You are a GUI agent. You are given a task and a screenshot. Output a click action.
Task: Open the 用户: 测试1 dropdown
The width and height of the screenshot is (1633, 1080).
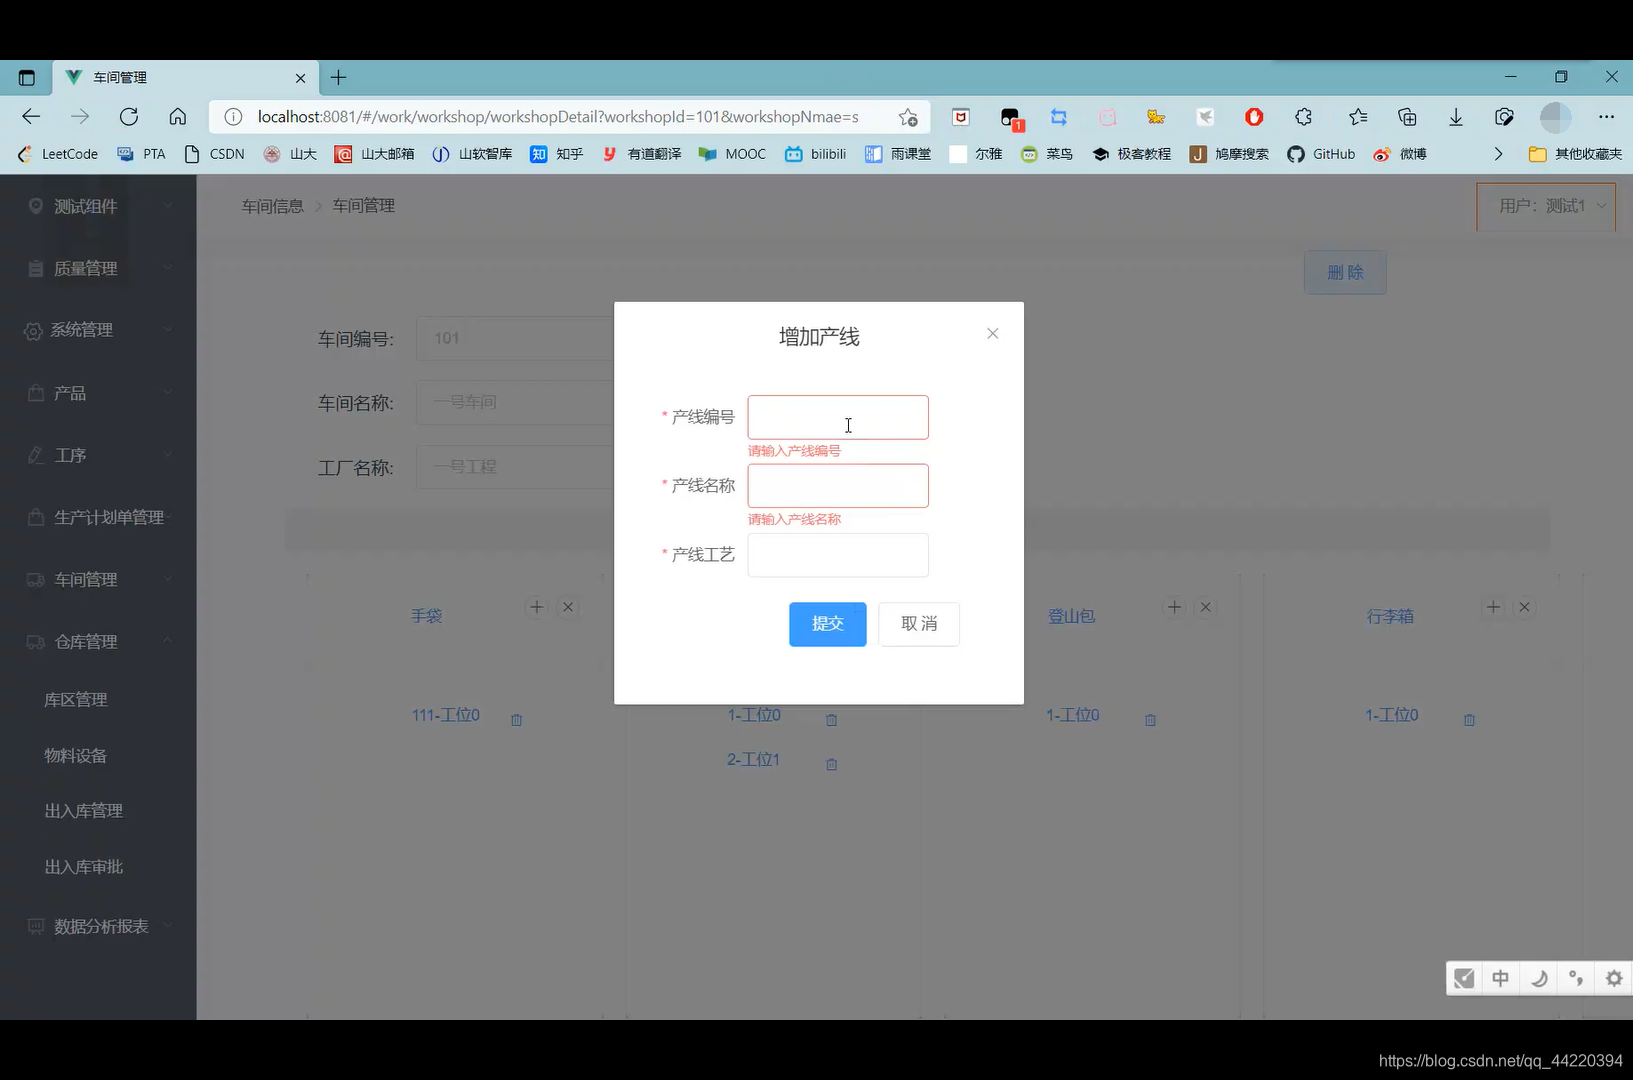click(1546, 206)
